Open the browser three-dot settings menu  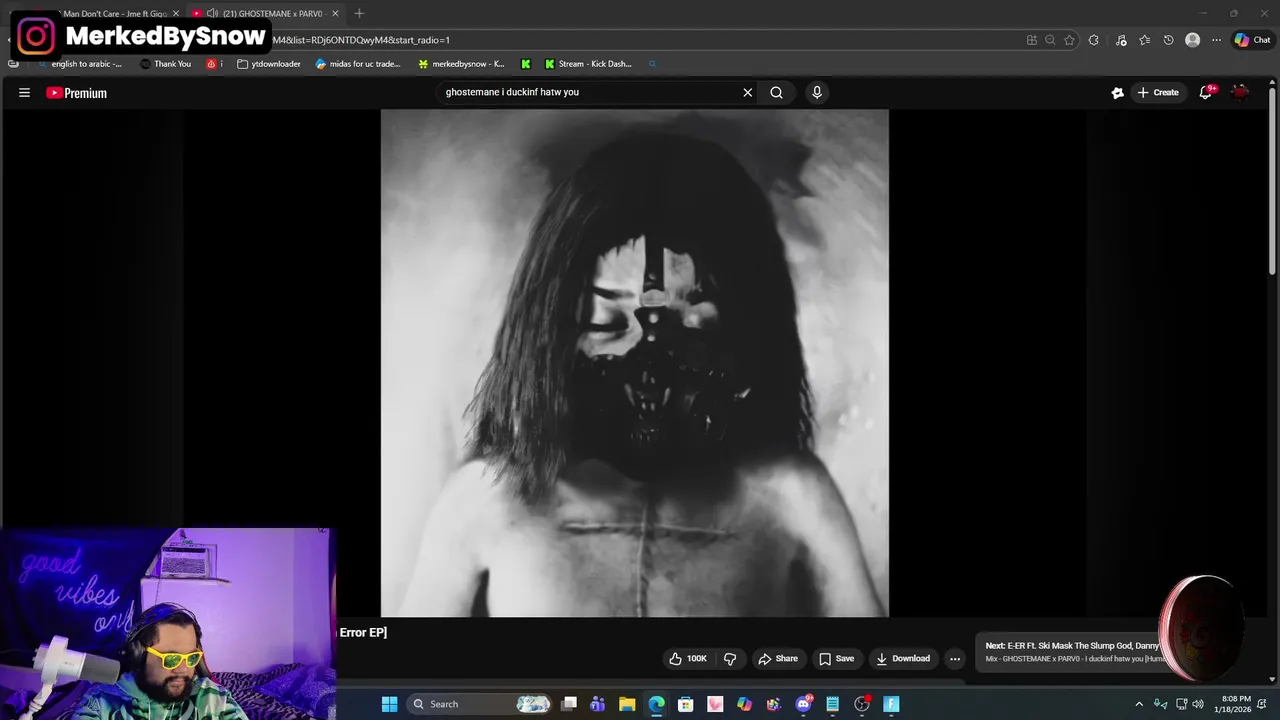[1216, 40]
